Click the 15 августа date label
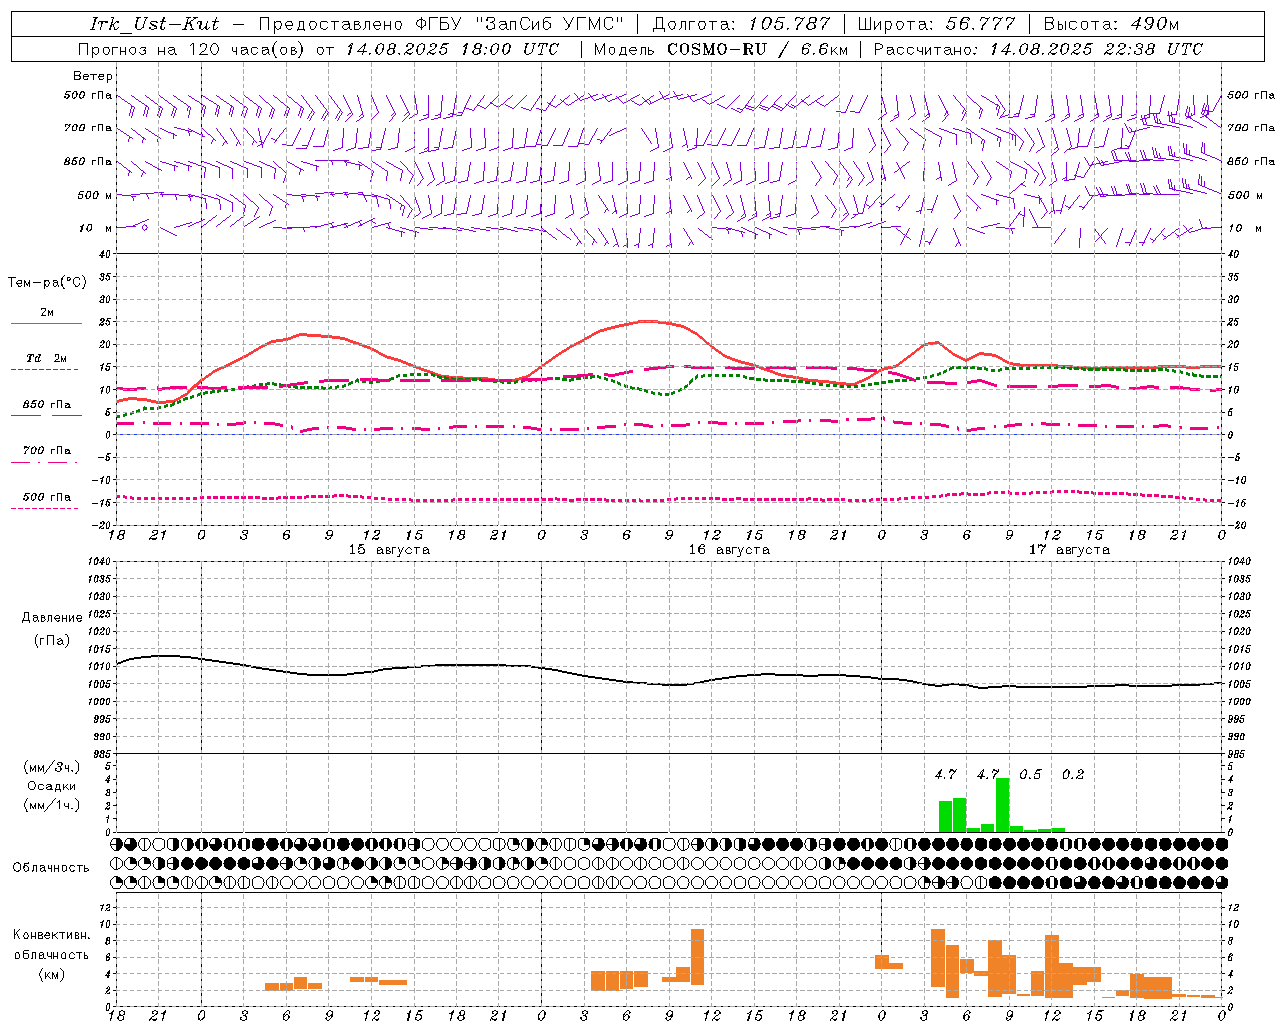This screenshot has width=1280, height=1024. (x=389, y=550)
